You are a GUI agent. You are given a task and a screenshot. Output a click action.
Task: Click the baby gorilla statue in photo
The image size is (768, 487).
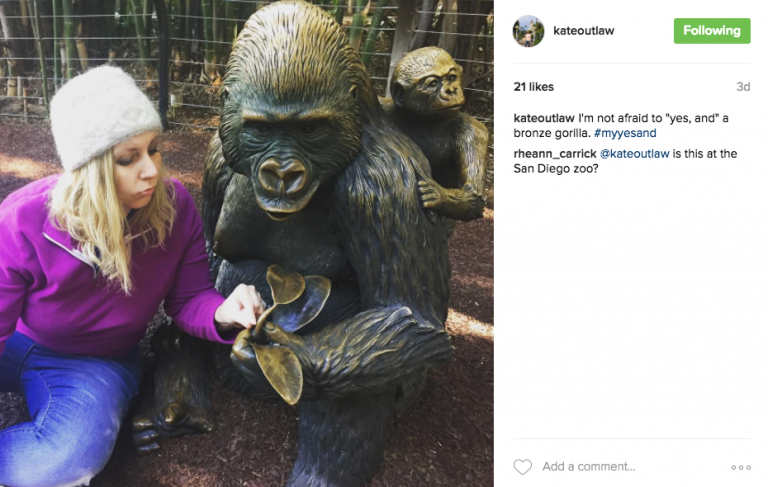[x=436, y=132]
